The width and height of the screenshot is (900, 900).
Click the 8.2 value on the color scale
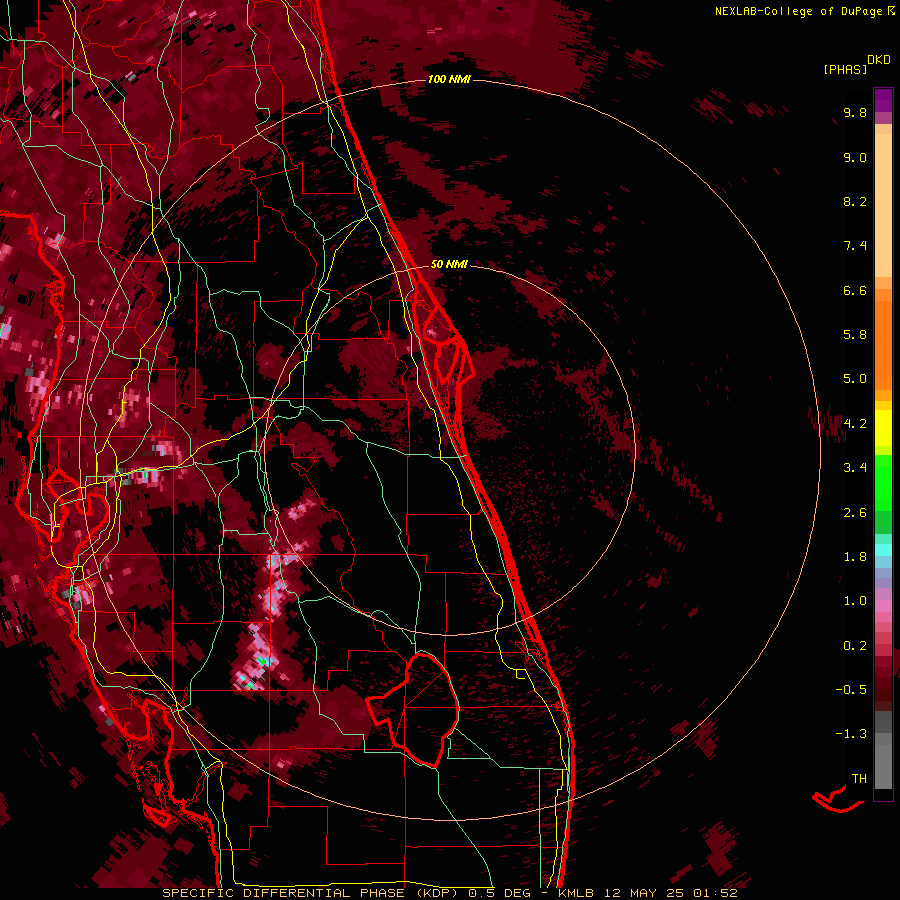[855, 201]
